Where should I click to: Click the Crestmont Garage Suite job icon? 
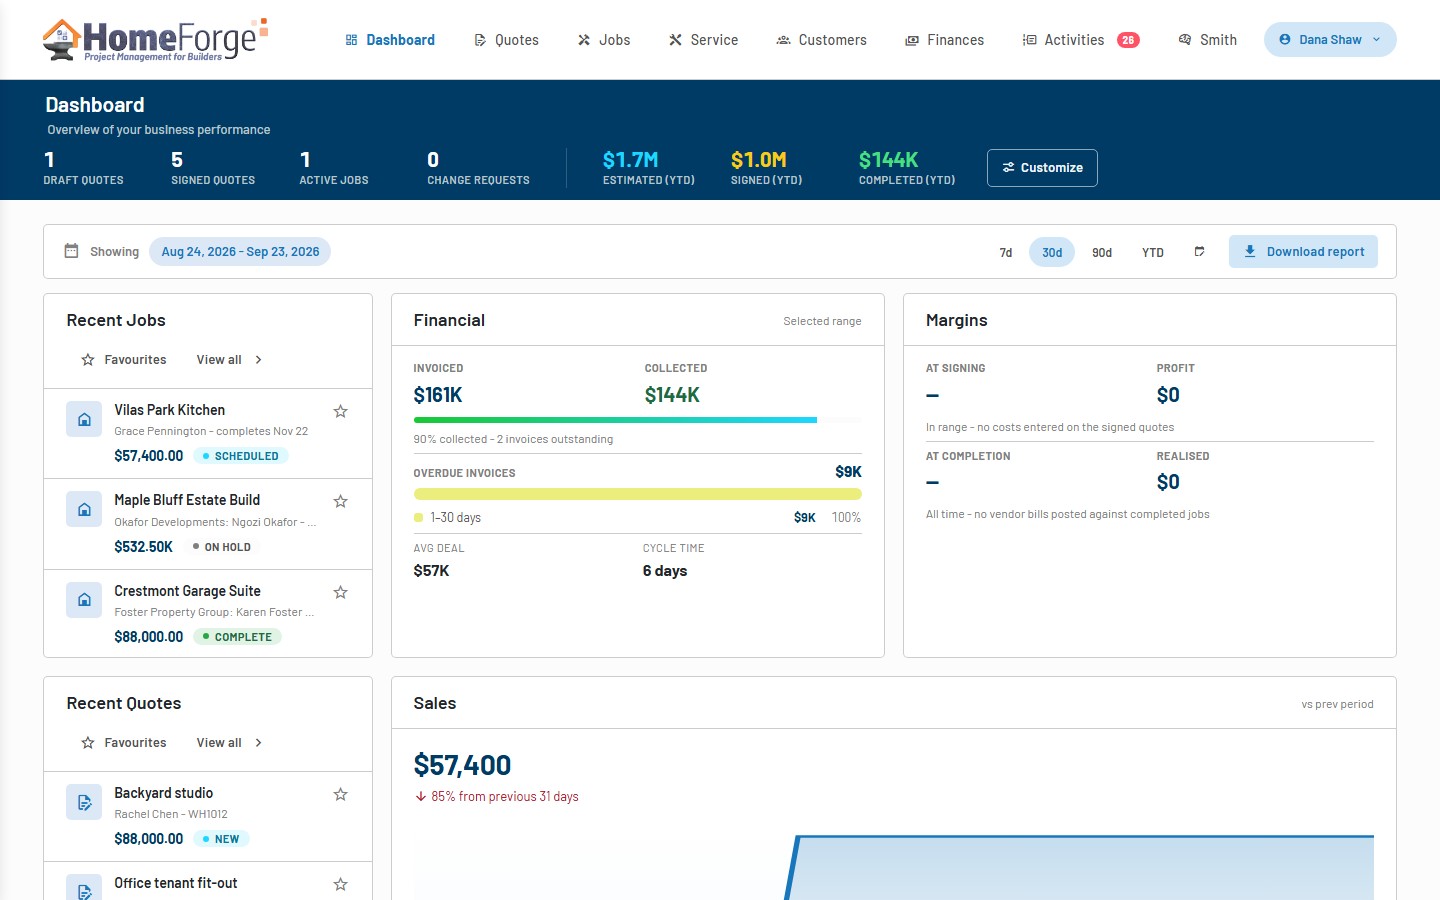pos(84,600)
